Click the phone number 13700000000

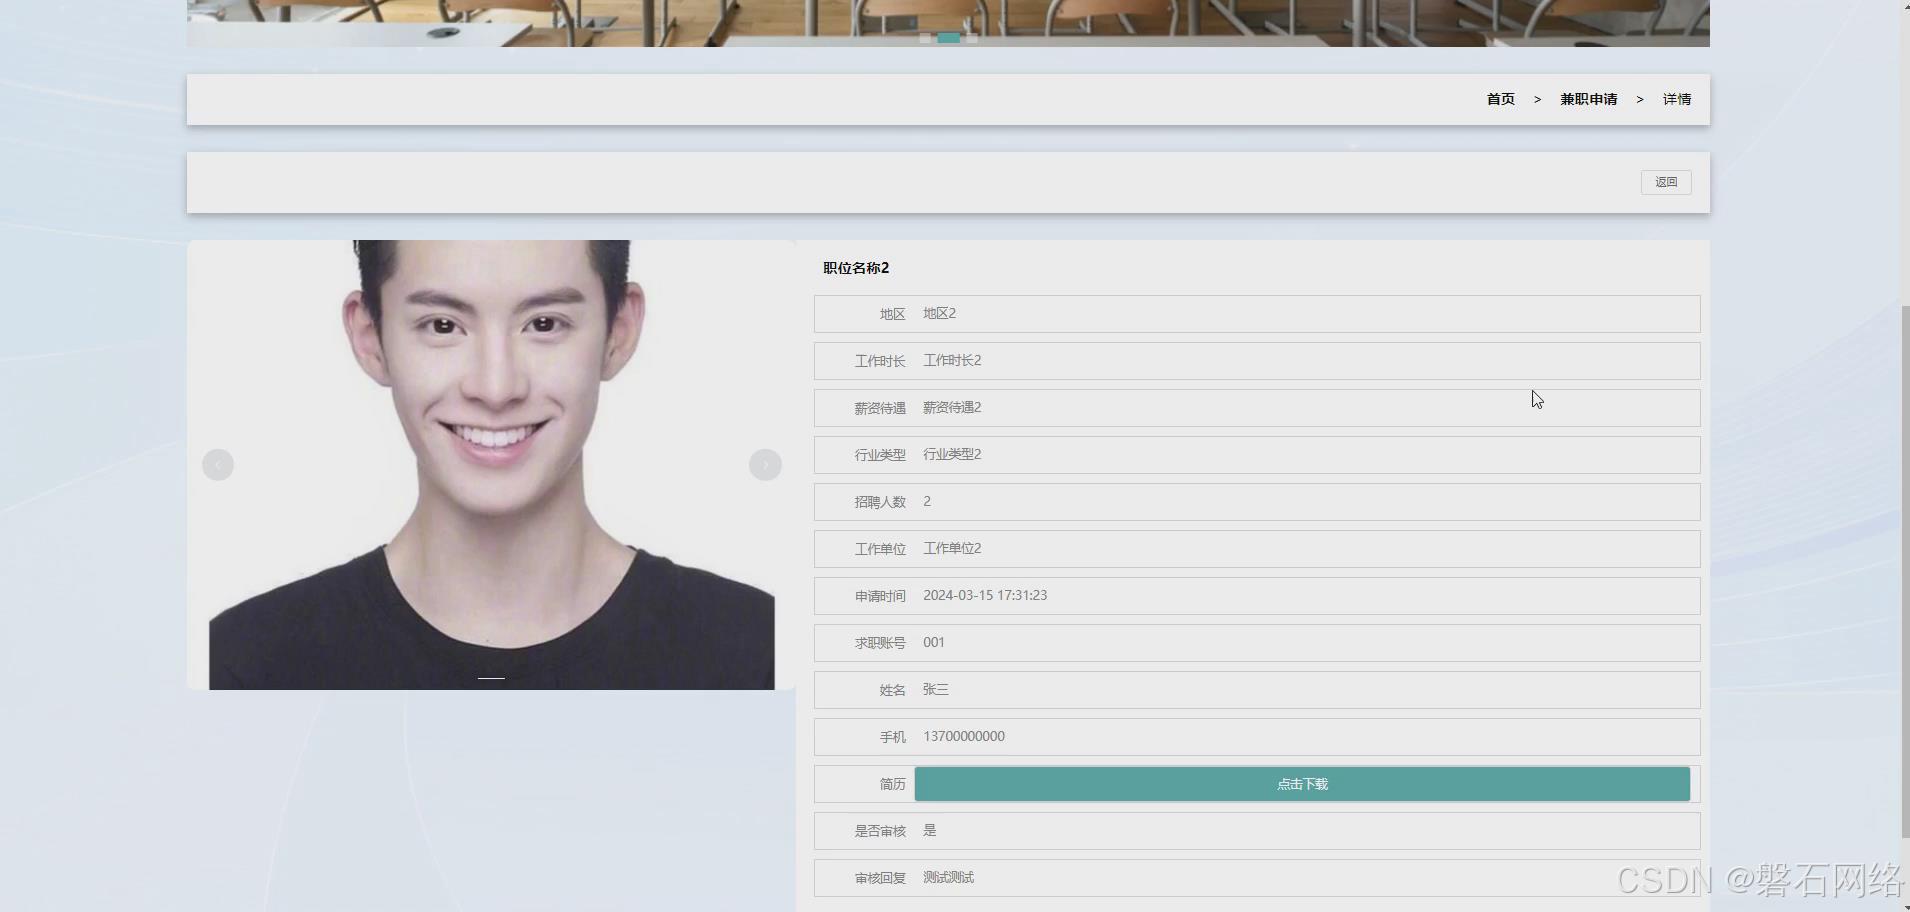[x=964, y=737]
